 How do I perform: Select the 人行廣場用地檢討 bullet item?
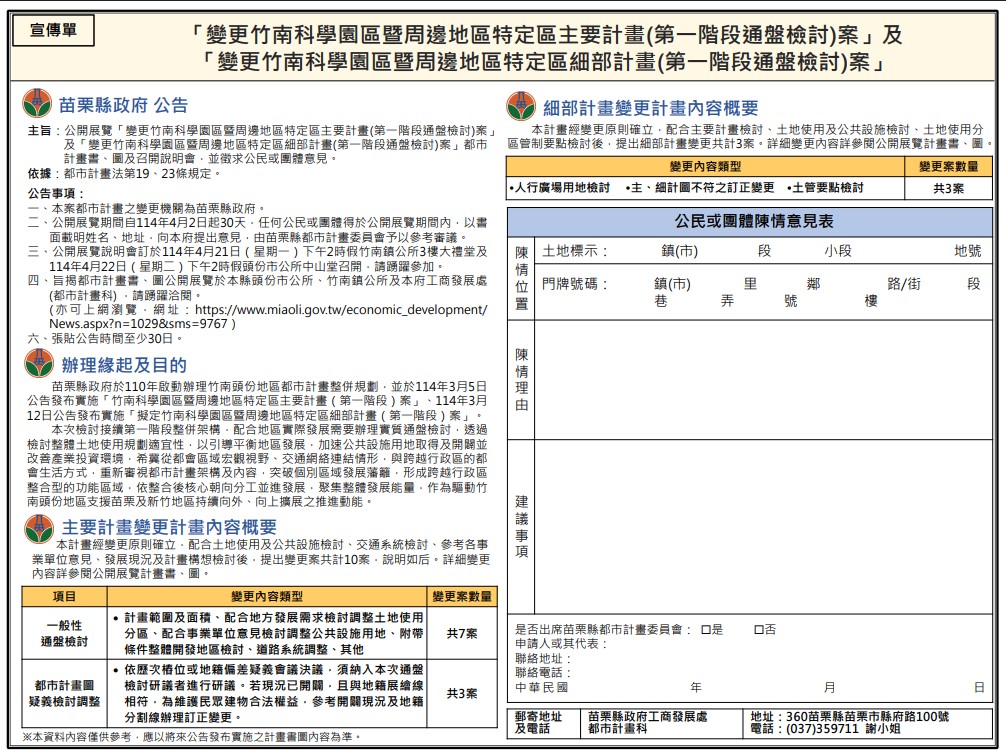[559, 188]
